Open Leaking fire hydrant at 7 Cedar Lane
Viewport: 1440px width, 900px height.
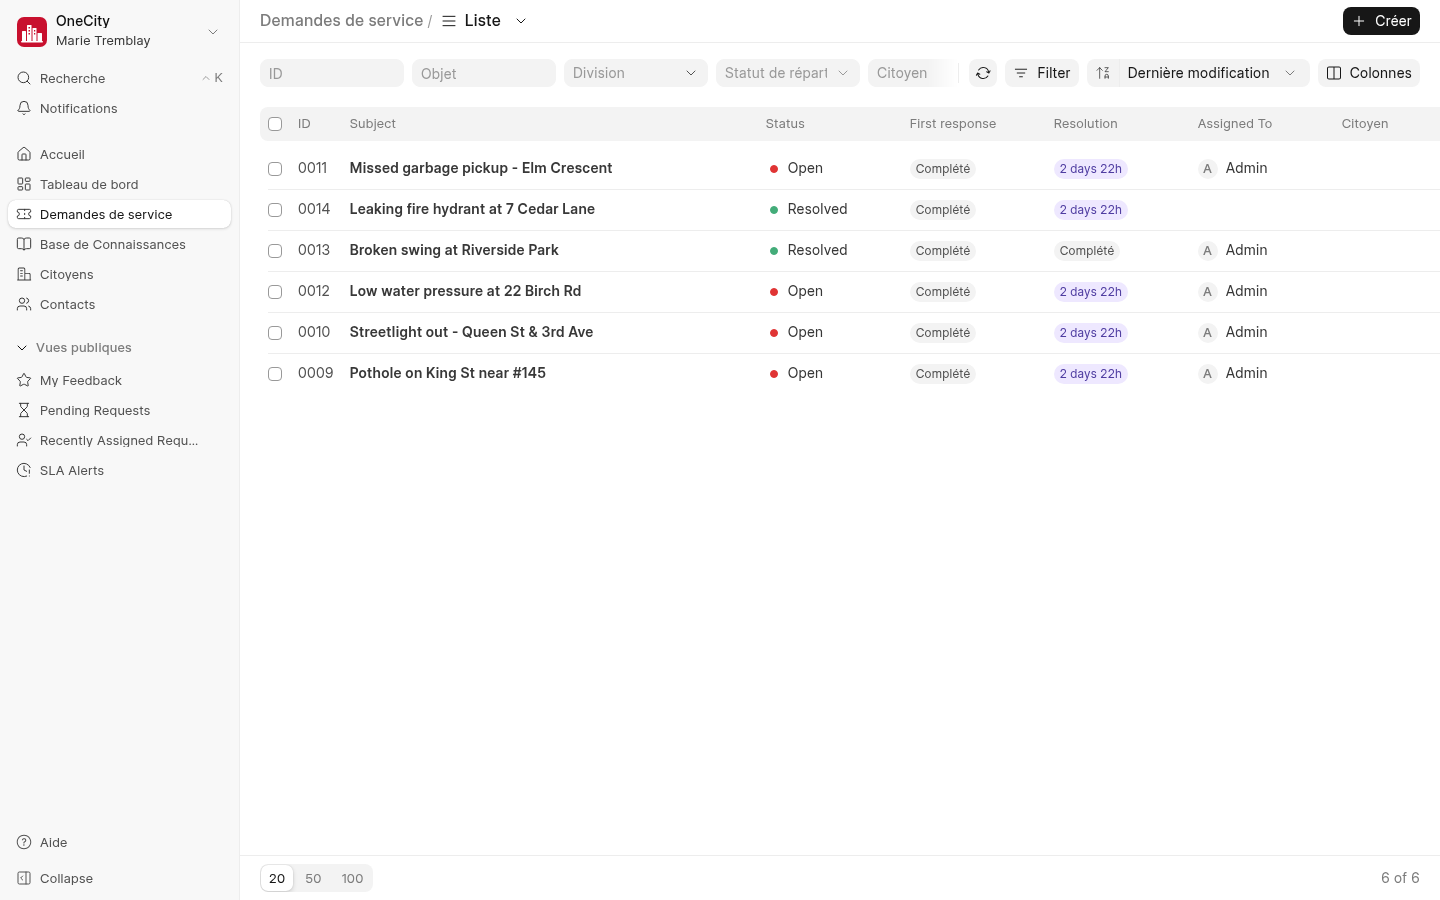[x=472, y=209]
